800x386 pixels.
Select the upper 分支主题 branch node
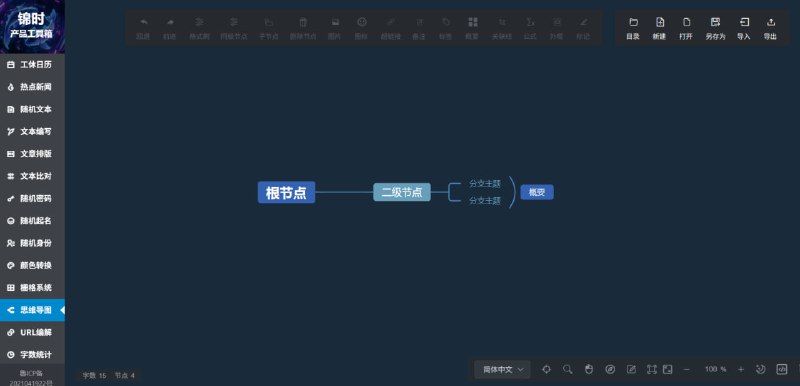click(x=485, y=183)
